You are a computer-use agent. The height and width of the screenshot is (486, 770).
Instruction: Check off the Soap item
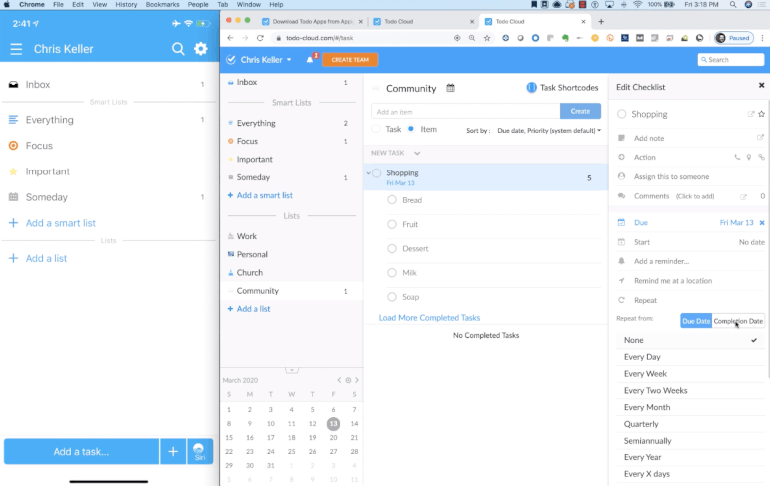coord(392,297)
